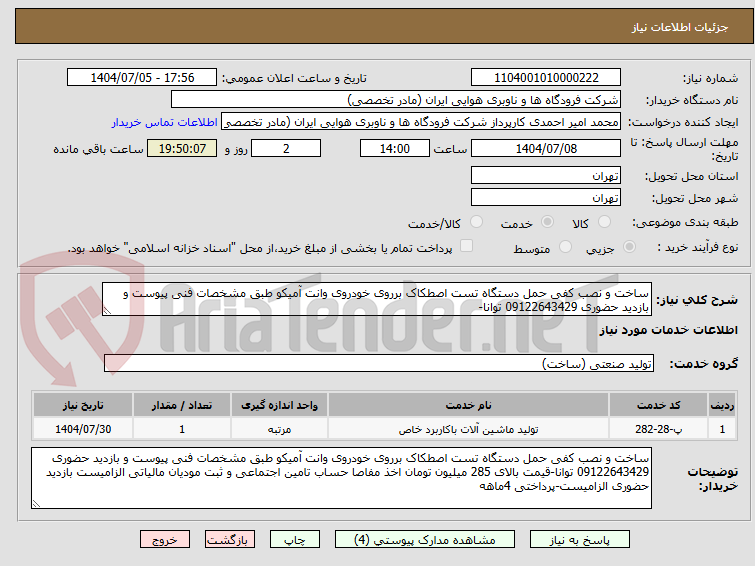The image size is (755, 566).
Task: Click the واحد اندازه گیری column header
Action: (x=279, y=405)
